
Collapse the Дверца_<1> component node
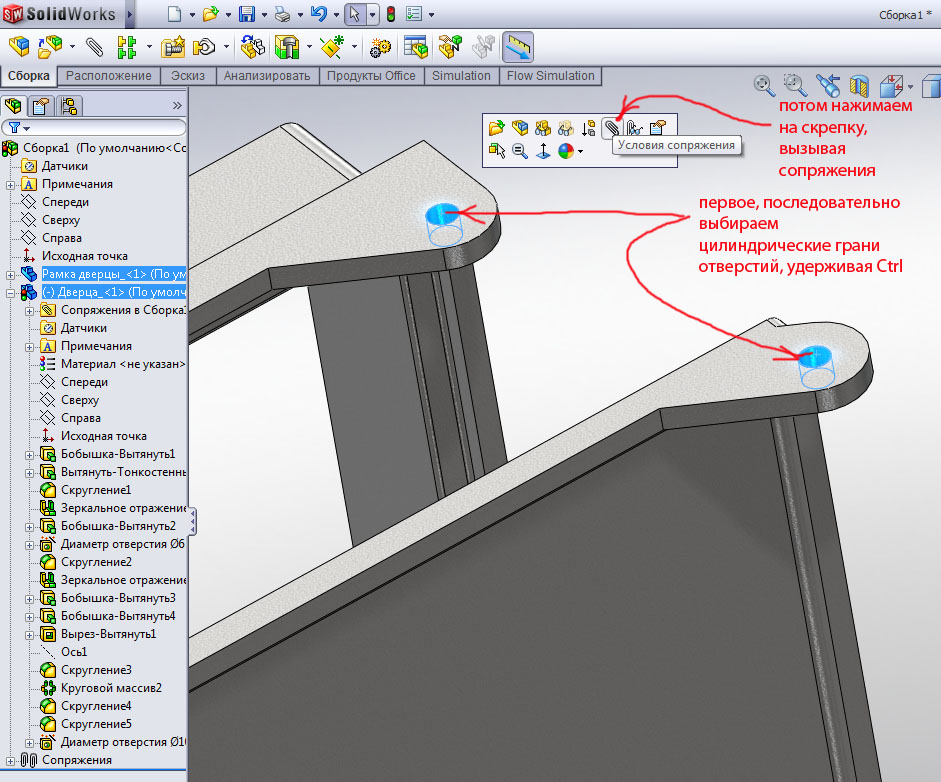[x=10, y=292]
